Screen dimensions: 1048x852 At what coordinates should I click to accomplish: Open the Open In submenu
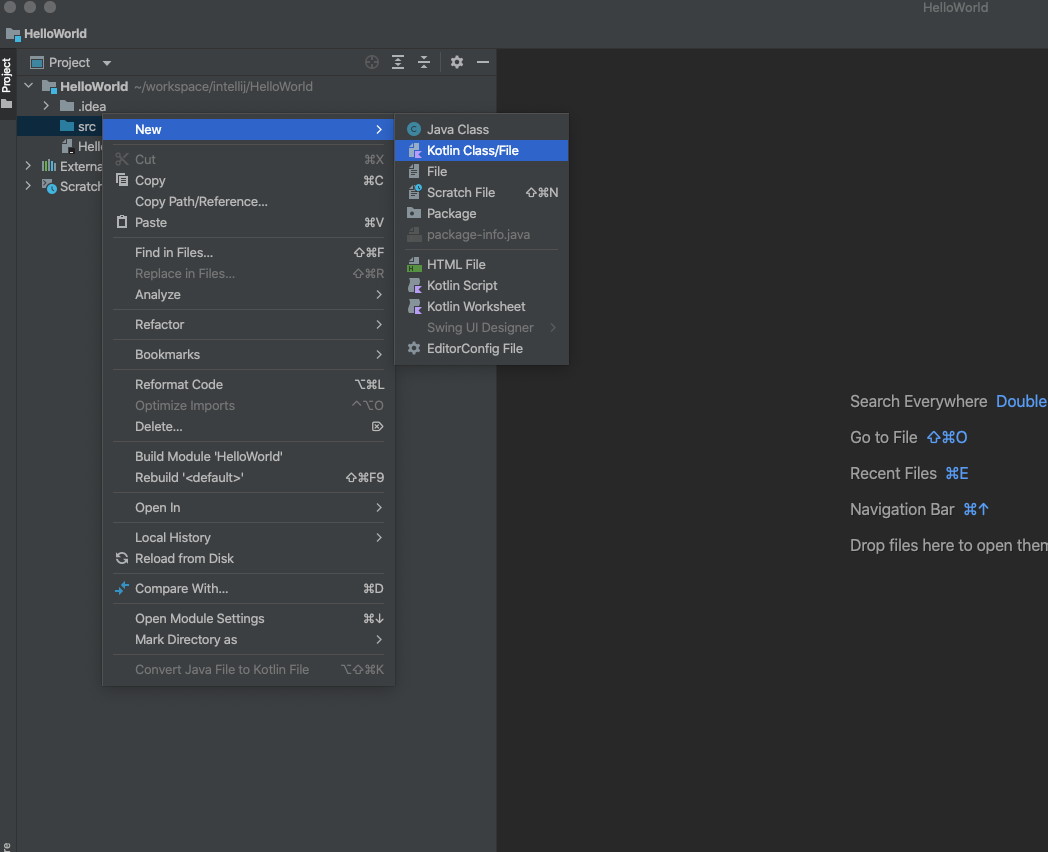tap(249, 507)
